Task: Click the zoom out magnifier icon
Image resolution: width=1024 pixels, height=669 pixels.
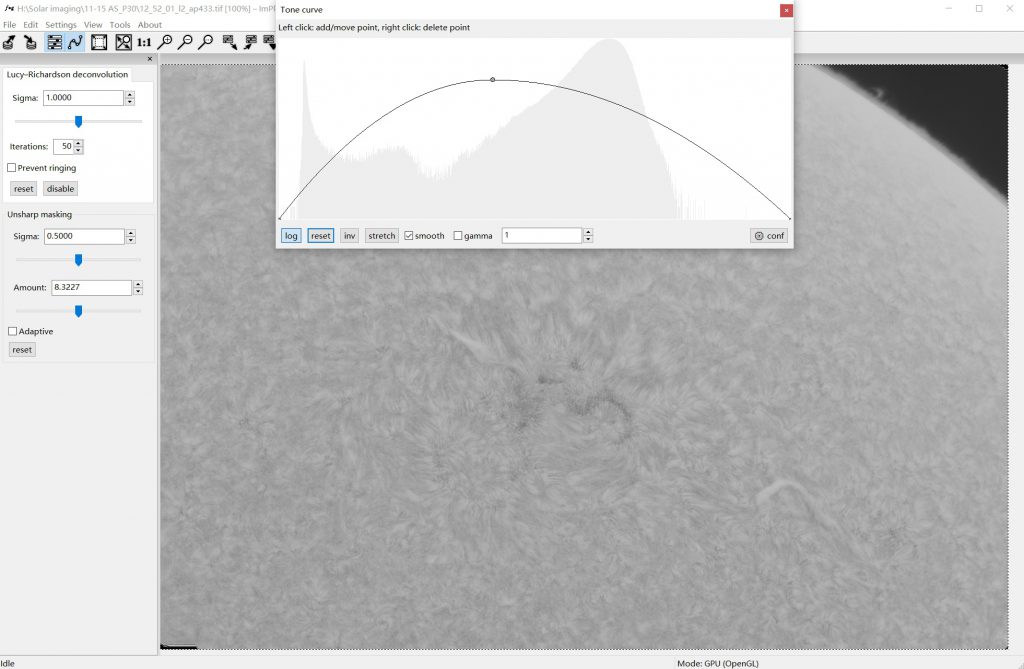Action: [x=185, y=42]
